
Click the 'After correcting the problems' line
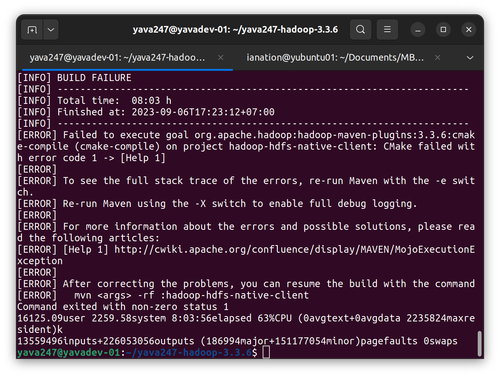246,284
